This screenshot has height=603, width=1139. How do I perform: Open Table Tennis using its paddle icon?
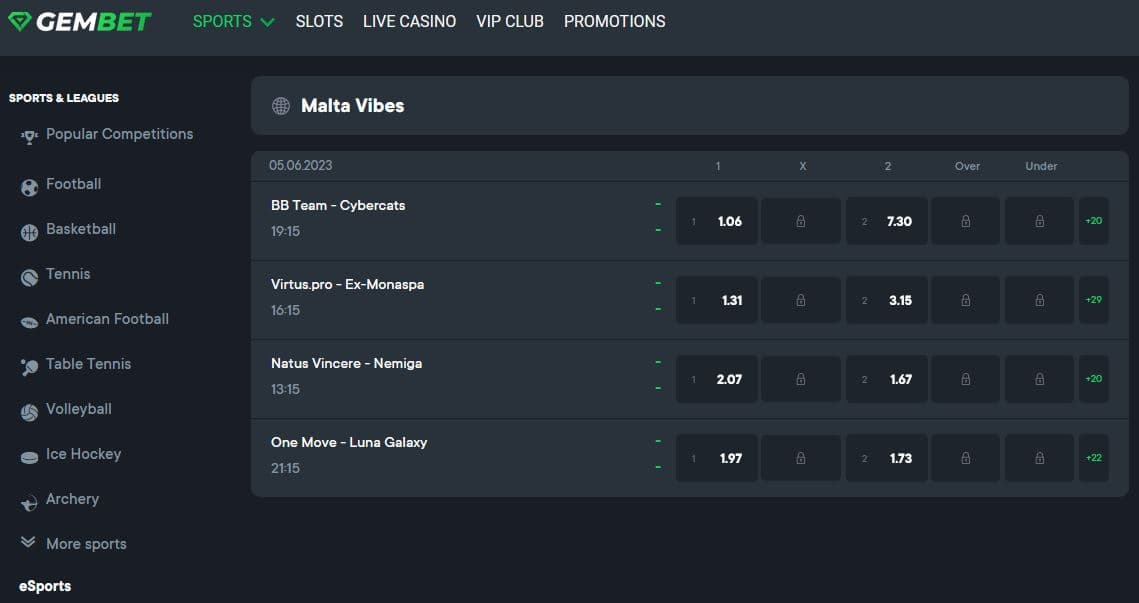tap(29, 364)
